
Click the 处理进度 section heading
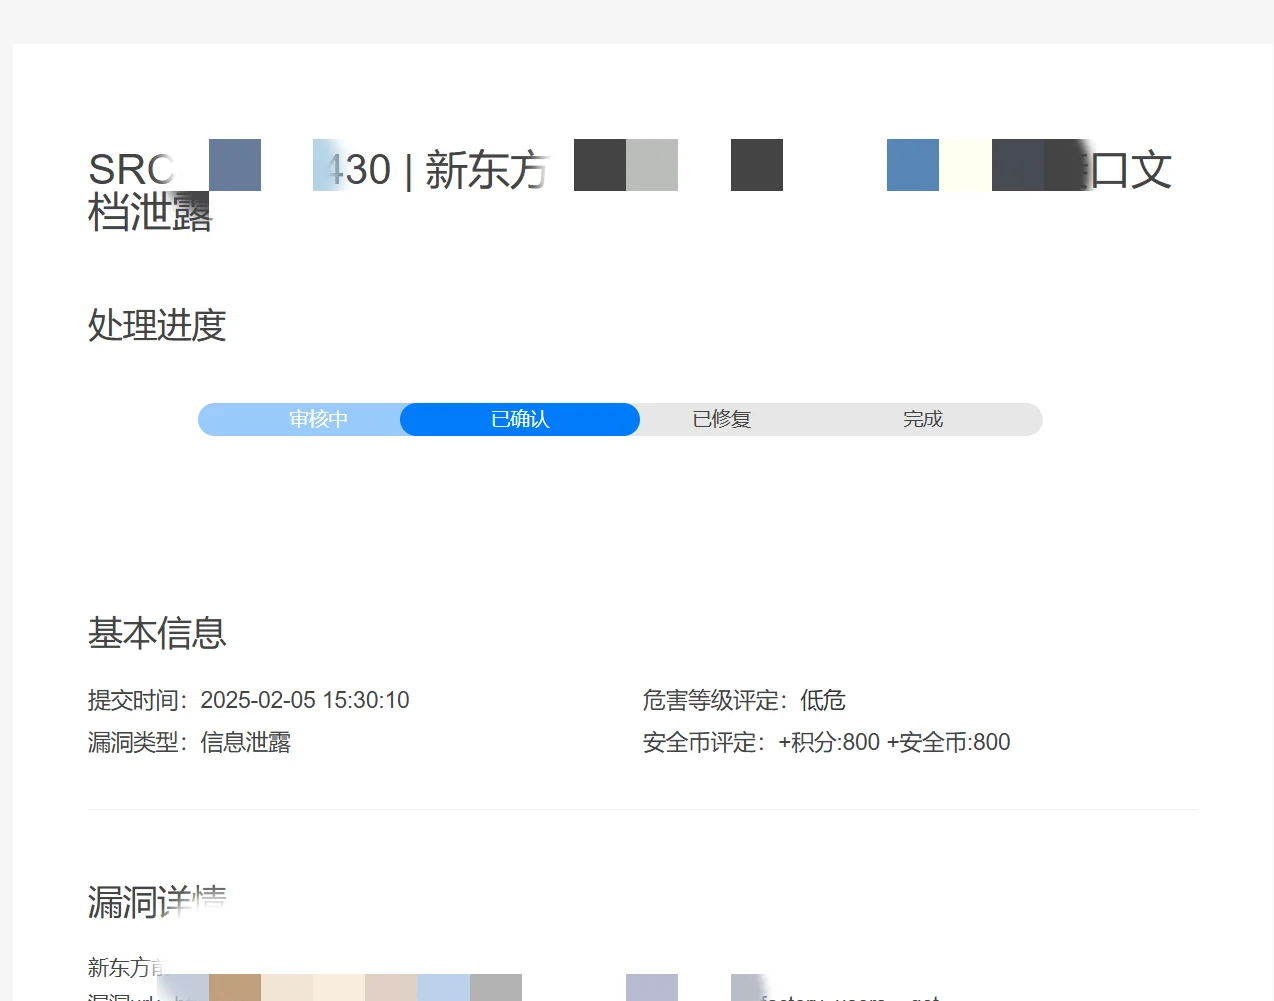156,326
